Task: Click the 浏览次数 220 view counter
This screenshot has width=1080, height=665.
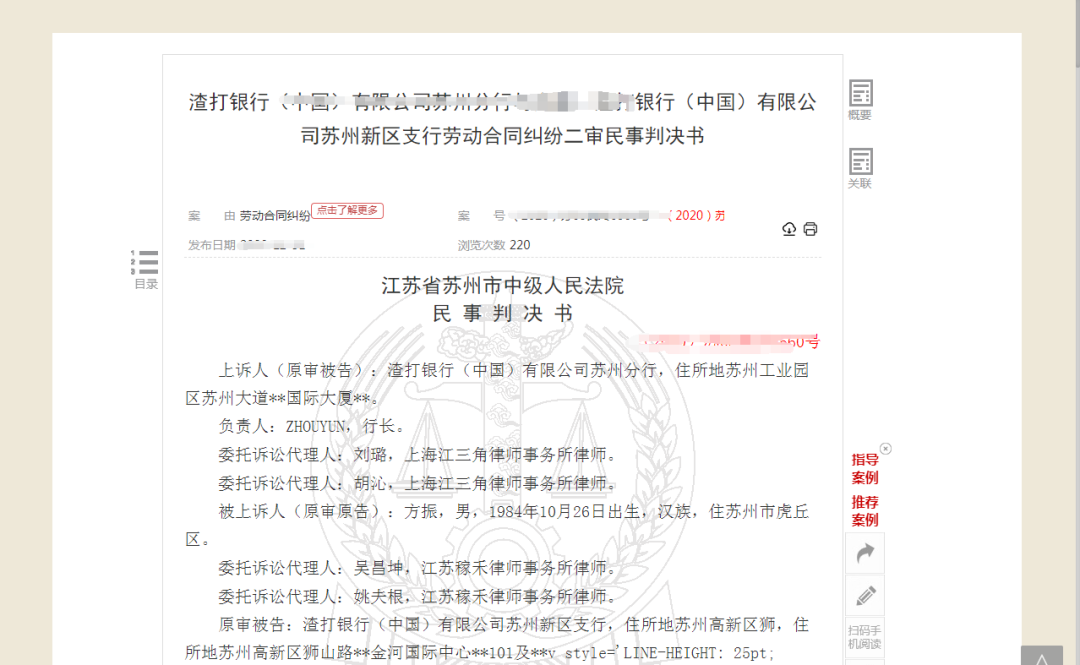Action: pos(492,244)
